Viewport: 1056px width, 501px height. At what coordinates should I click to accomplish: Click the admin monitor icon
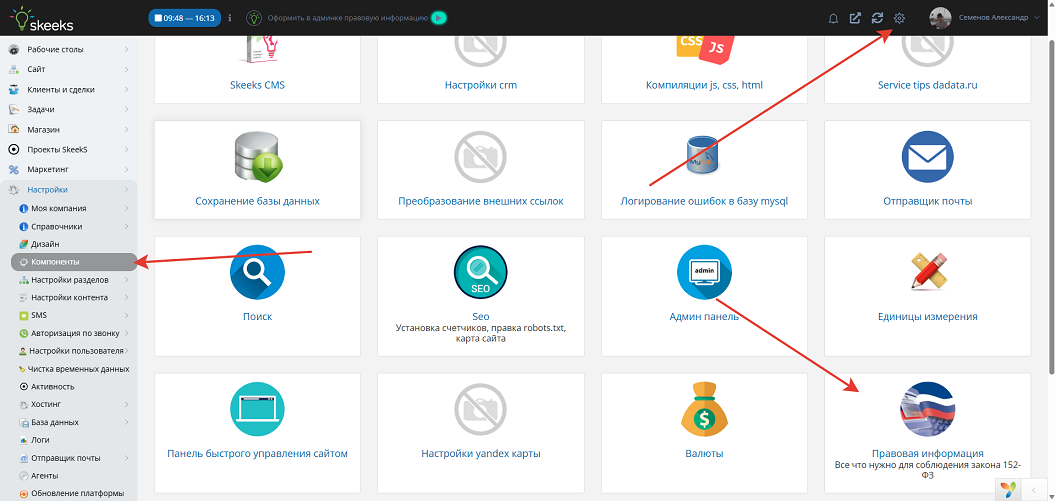(x=704, y=272)
